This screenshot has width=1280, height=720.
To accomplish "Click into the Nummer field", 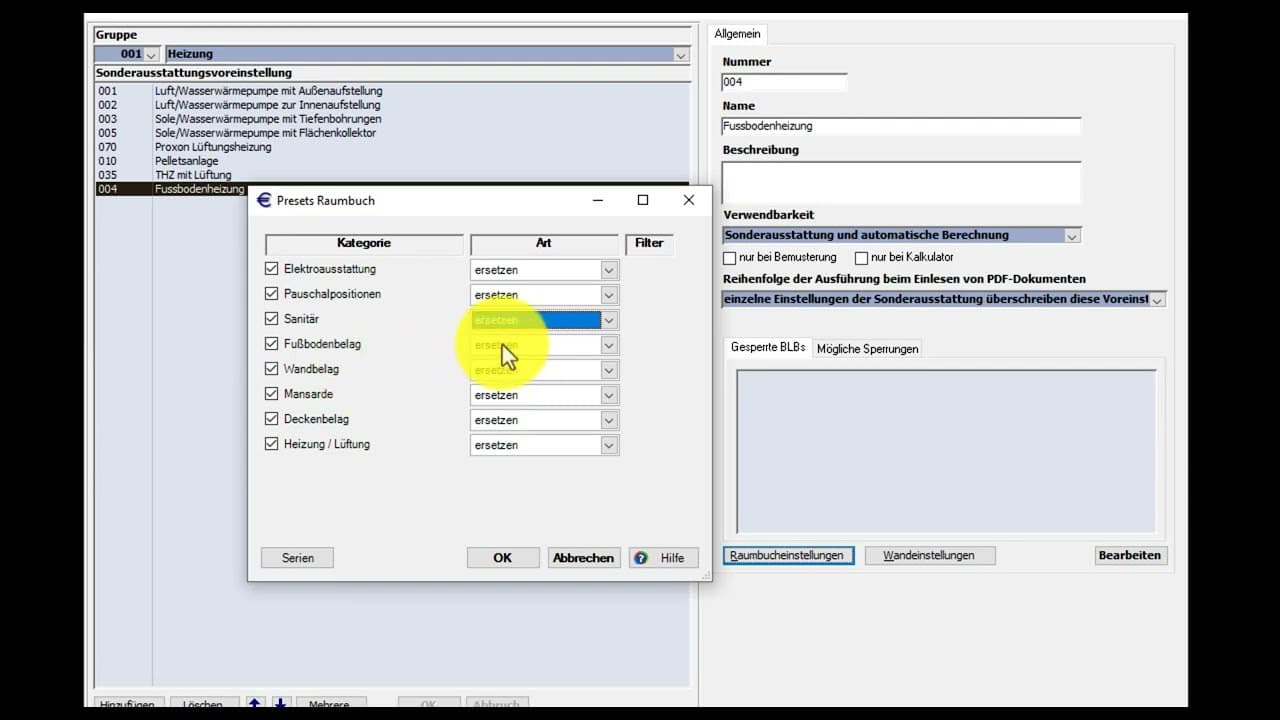I will tap(784, 82).
